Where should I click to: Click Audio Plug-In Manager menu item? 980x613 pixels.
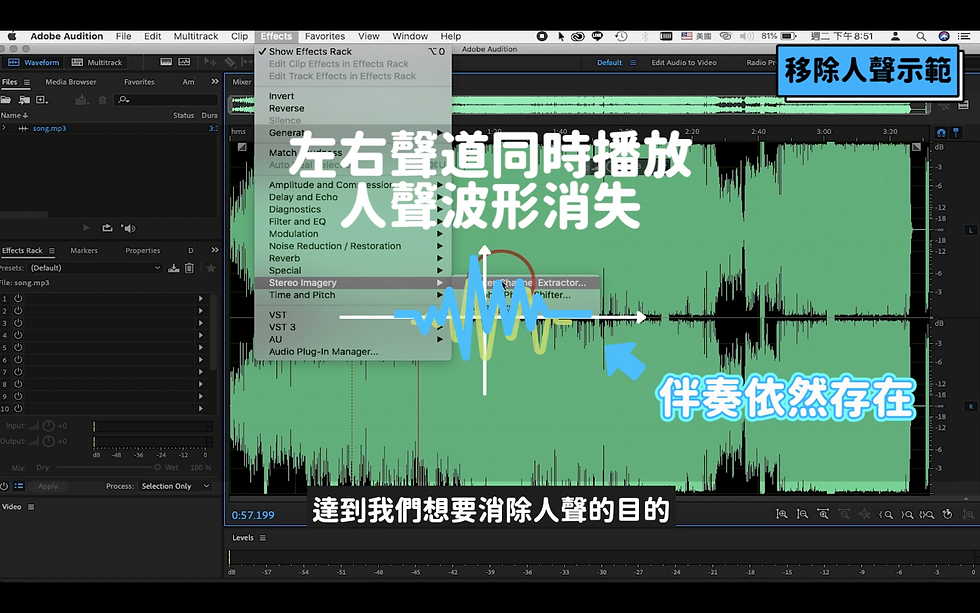(353, 352)
